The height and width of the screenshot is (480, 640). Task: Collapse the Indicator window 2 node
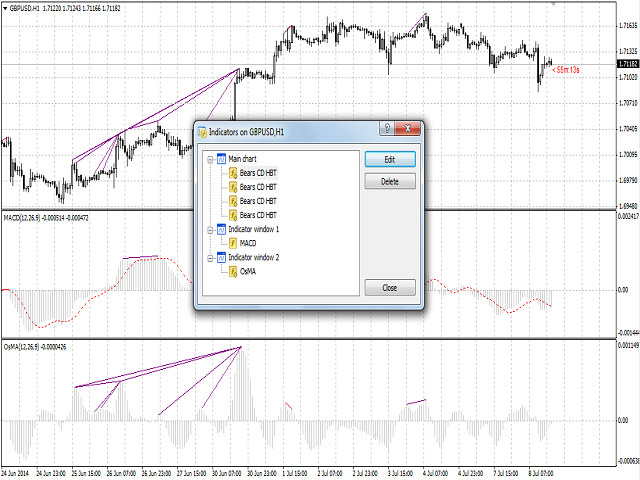[210, 258]
